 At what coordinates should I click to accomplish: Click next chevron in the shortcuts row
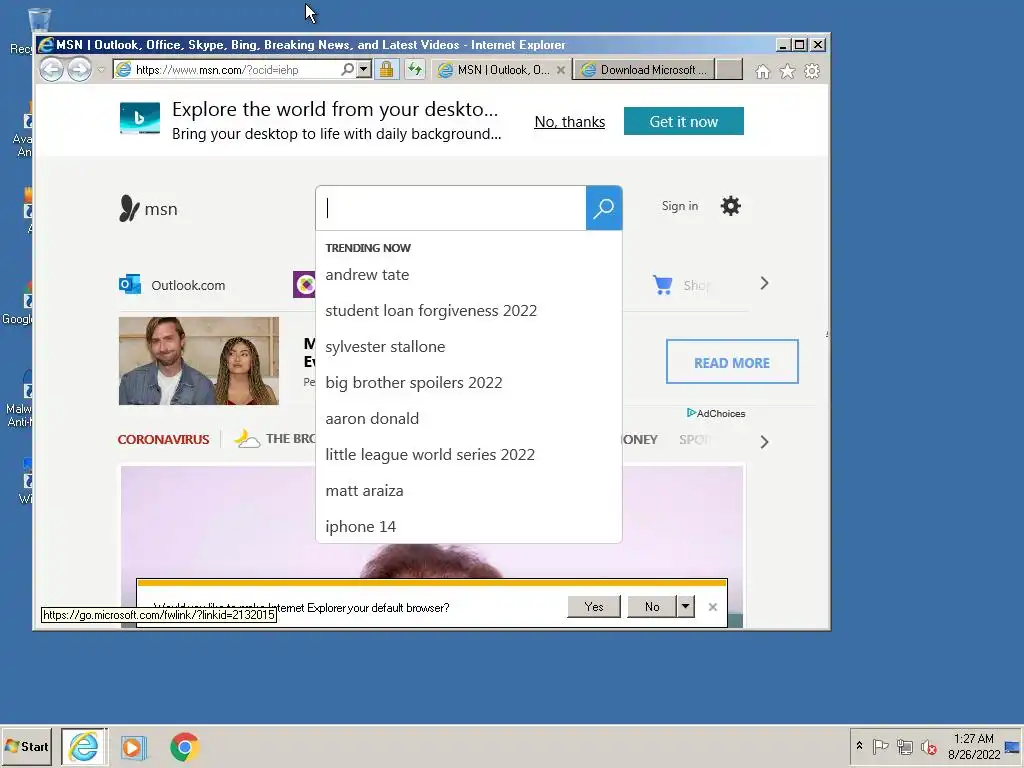764,283
